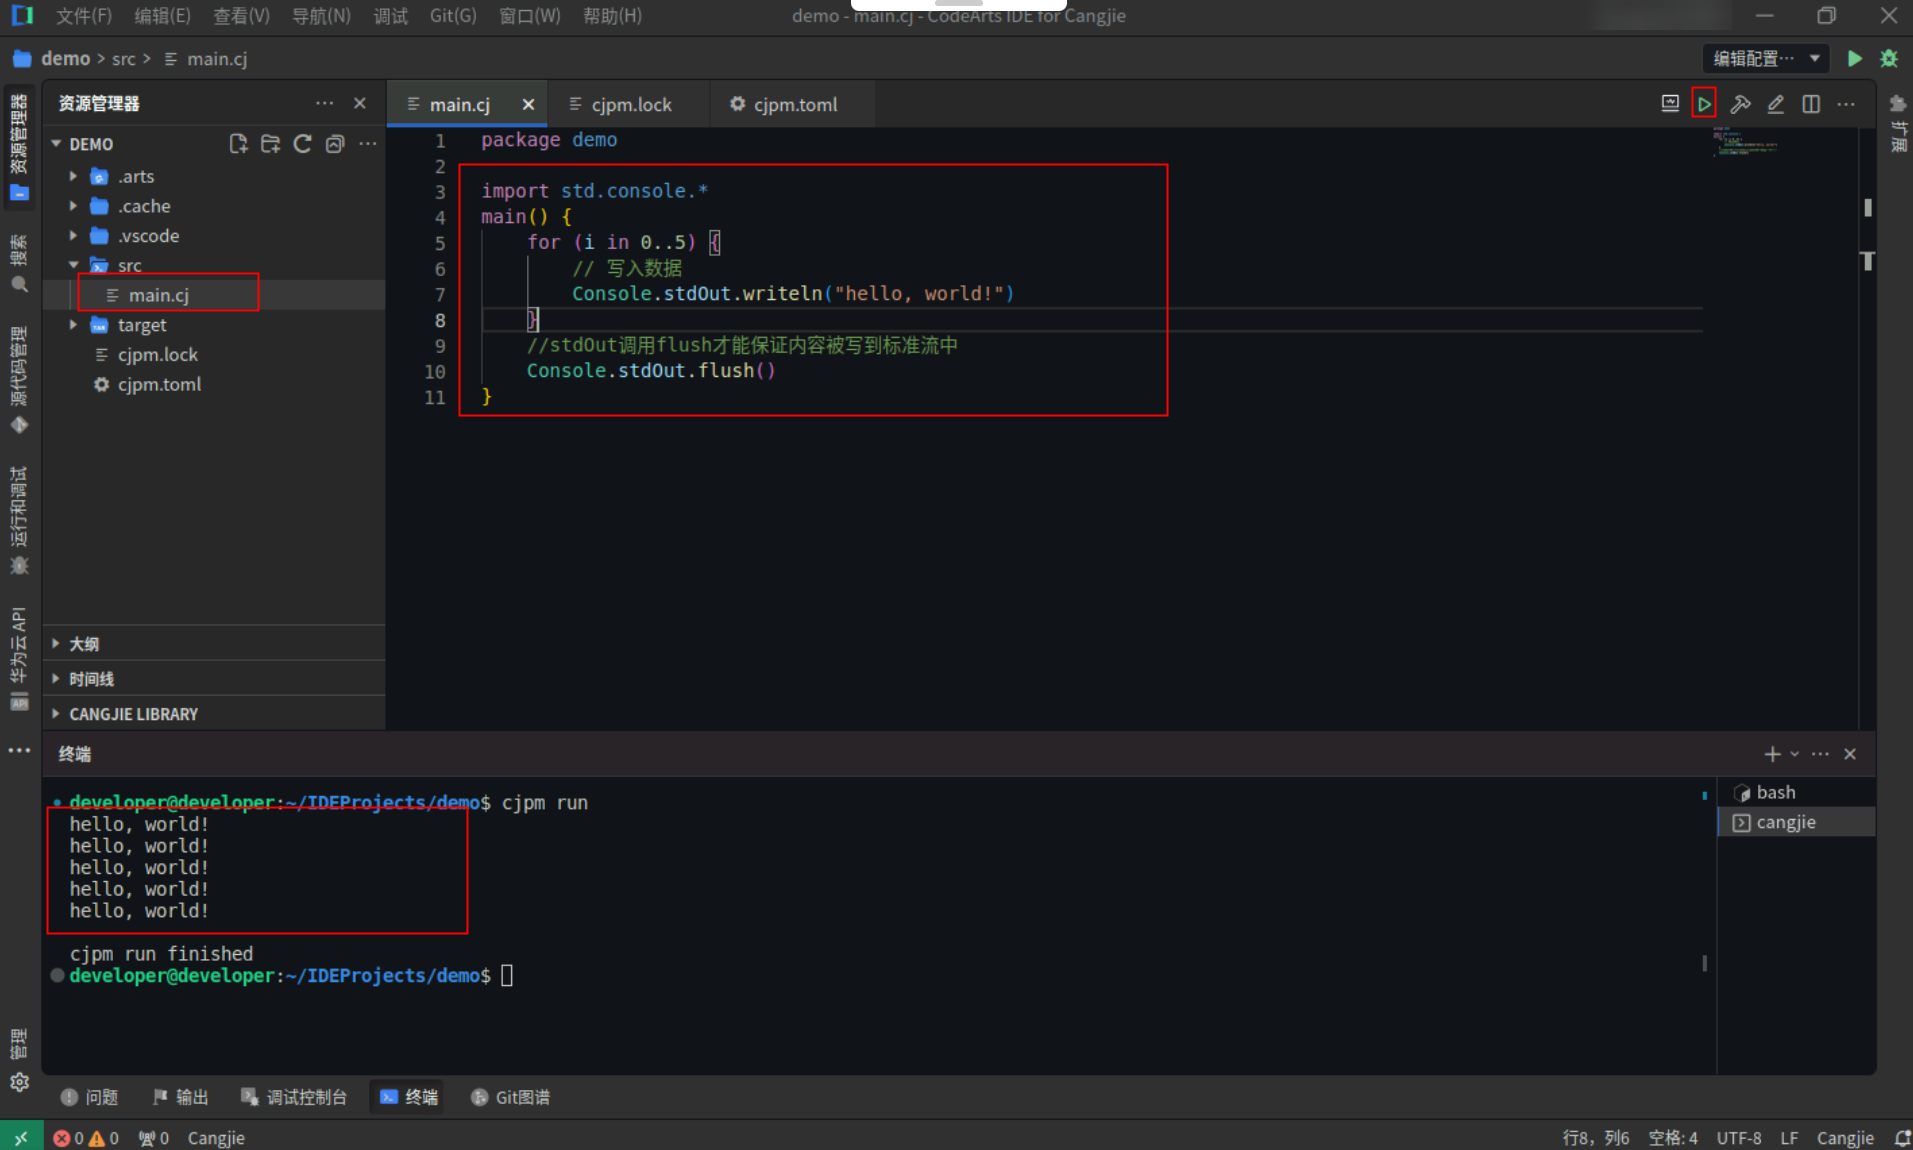
Task: Close the resource manager side panel
Action: click(360, 103)
